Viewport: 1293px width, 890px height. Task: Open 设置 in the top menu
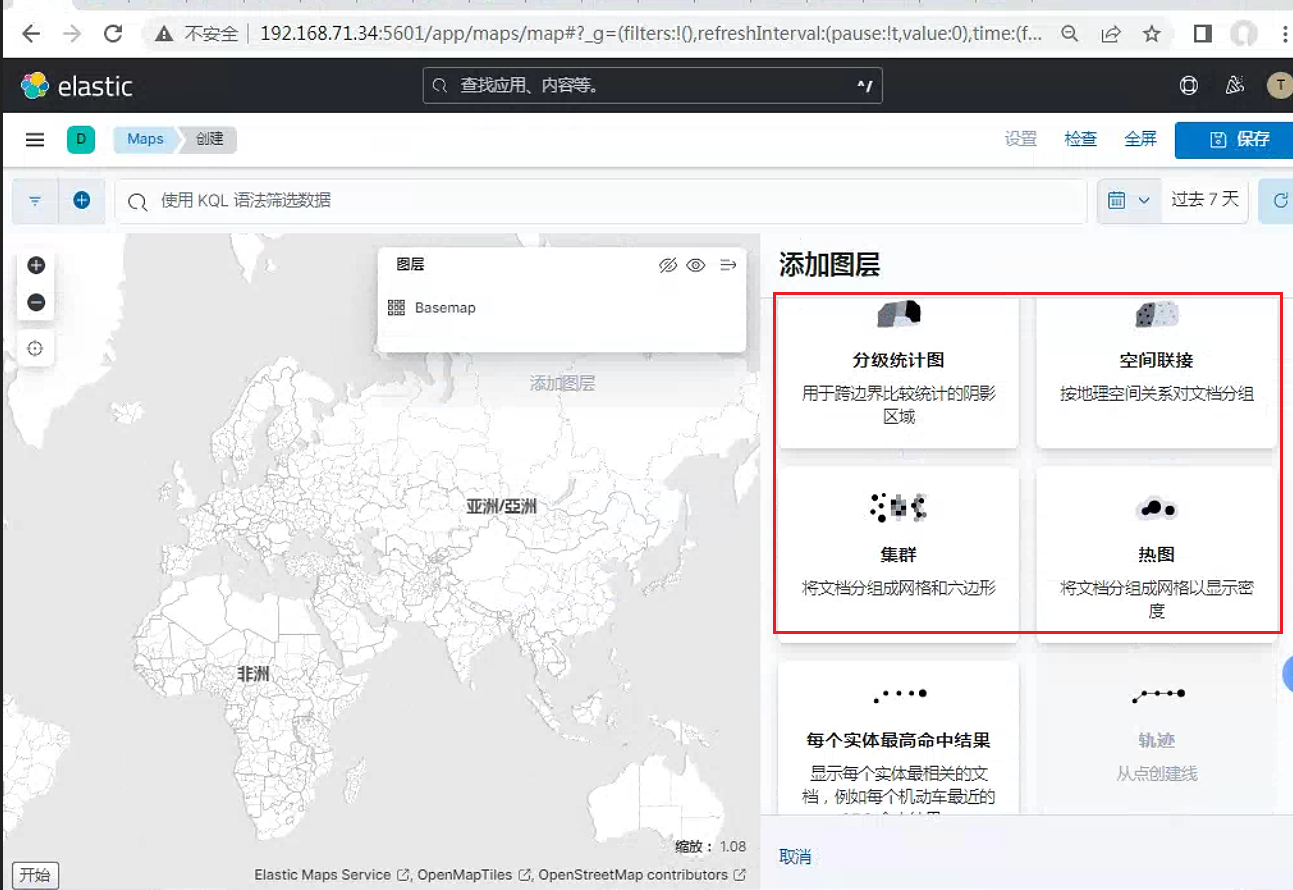tap(1021, 140)
